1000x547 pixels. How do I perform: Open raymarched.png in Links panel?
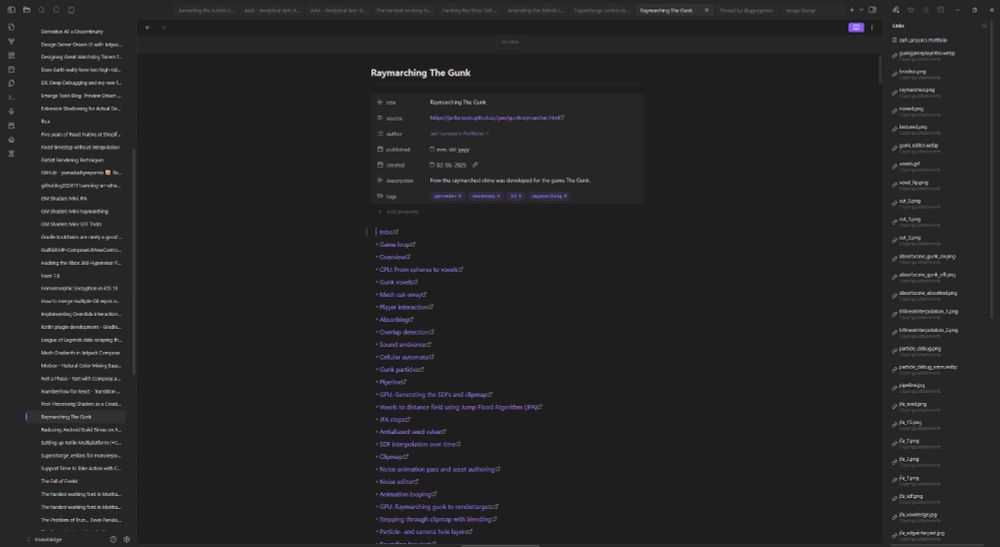[x=917, y=90]
